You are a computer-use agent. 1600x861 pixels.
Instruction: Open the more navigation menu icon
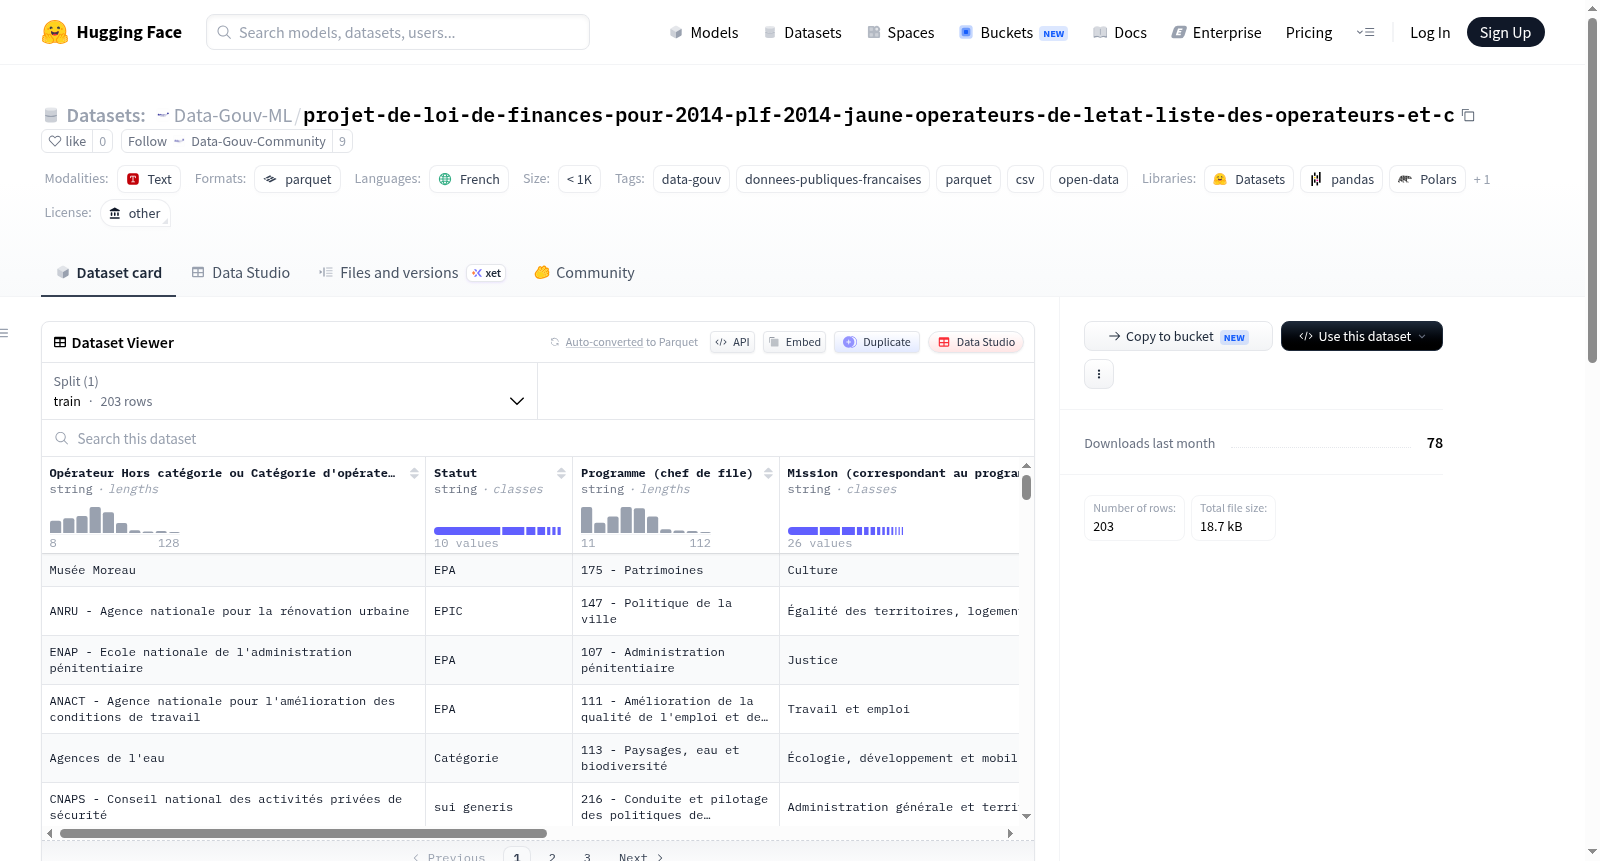(x=1365, y=32)
